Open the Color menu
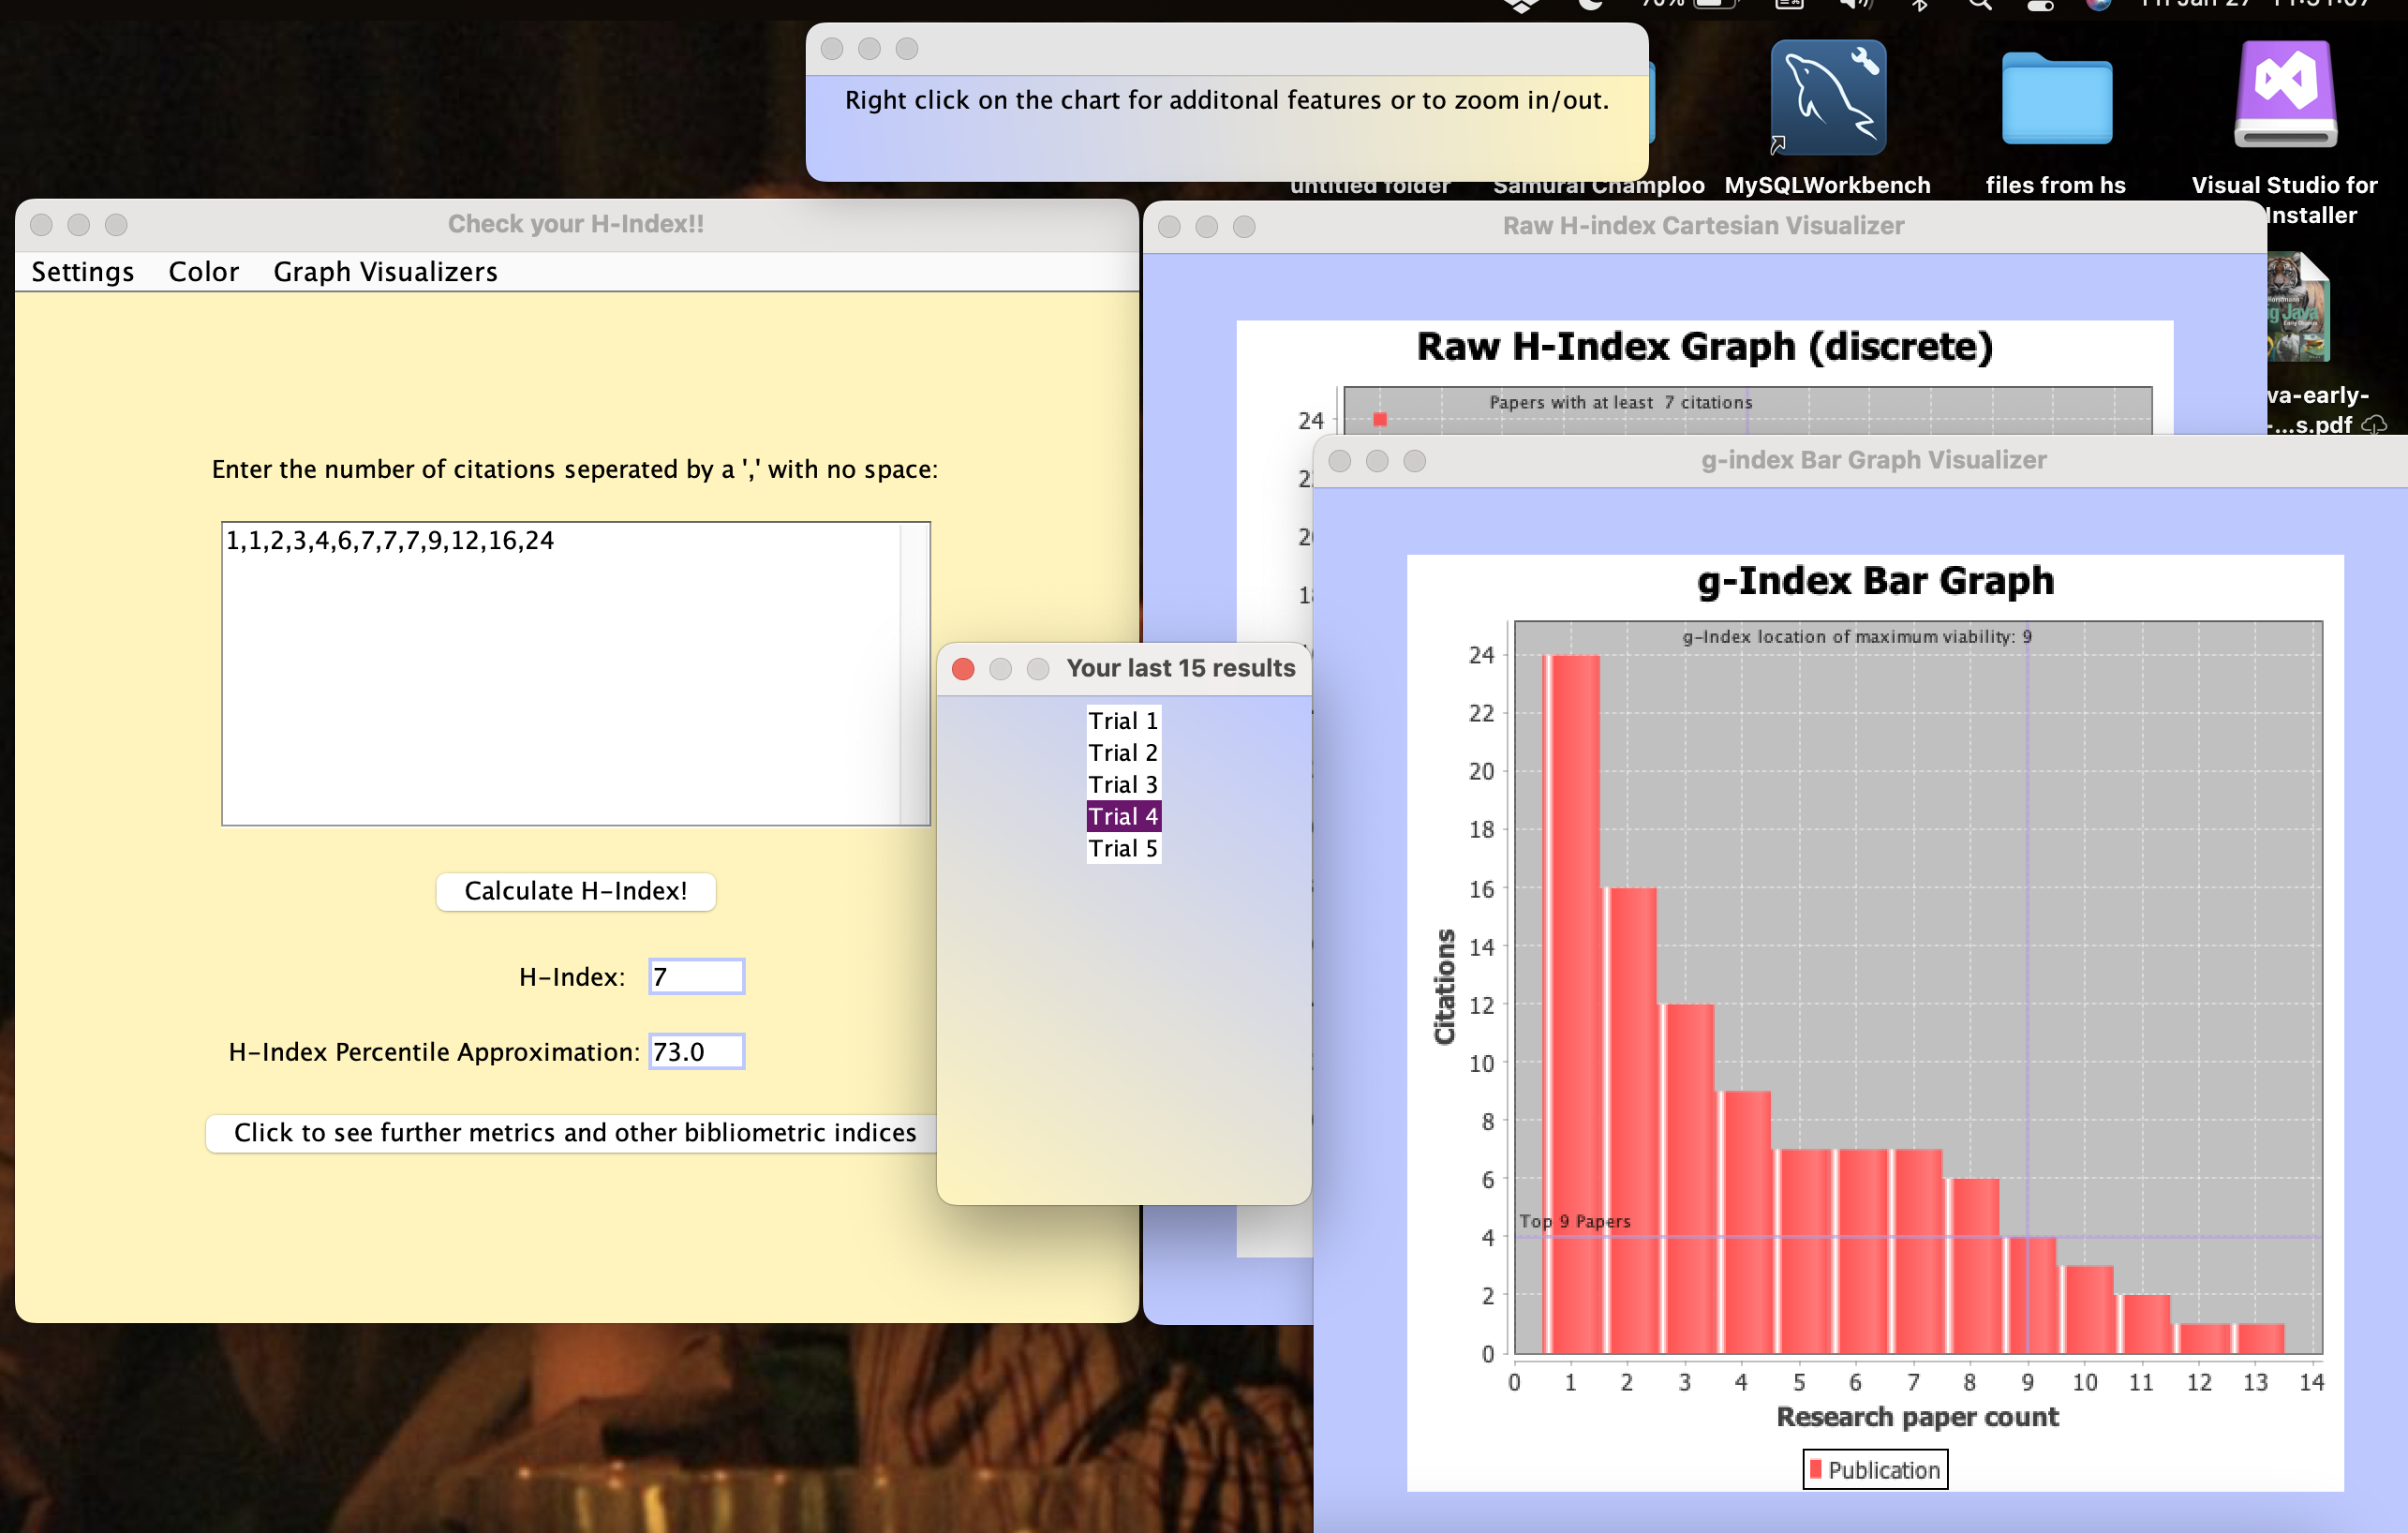Image resolution: width=2408 pixels, height=1533 pixels. (203, 272)
